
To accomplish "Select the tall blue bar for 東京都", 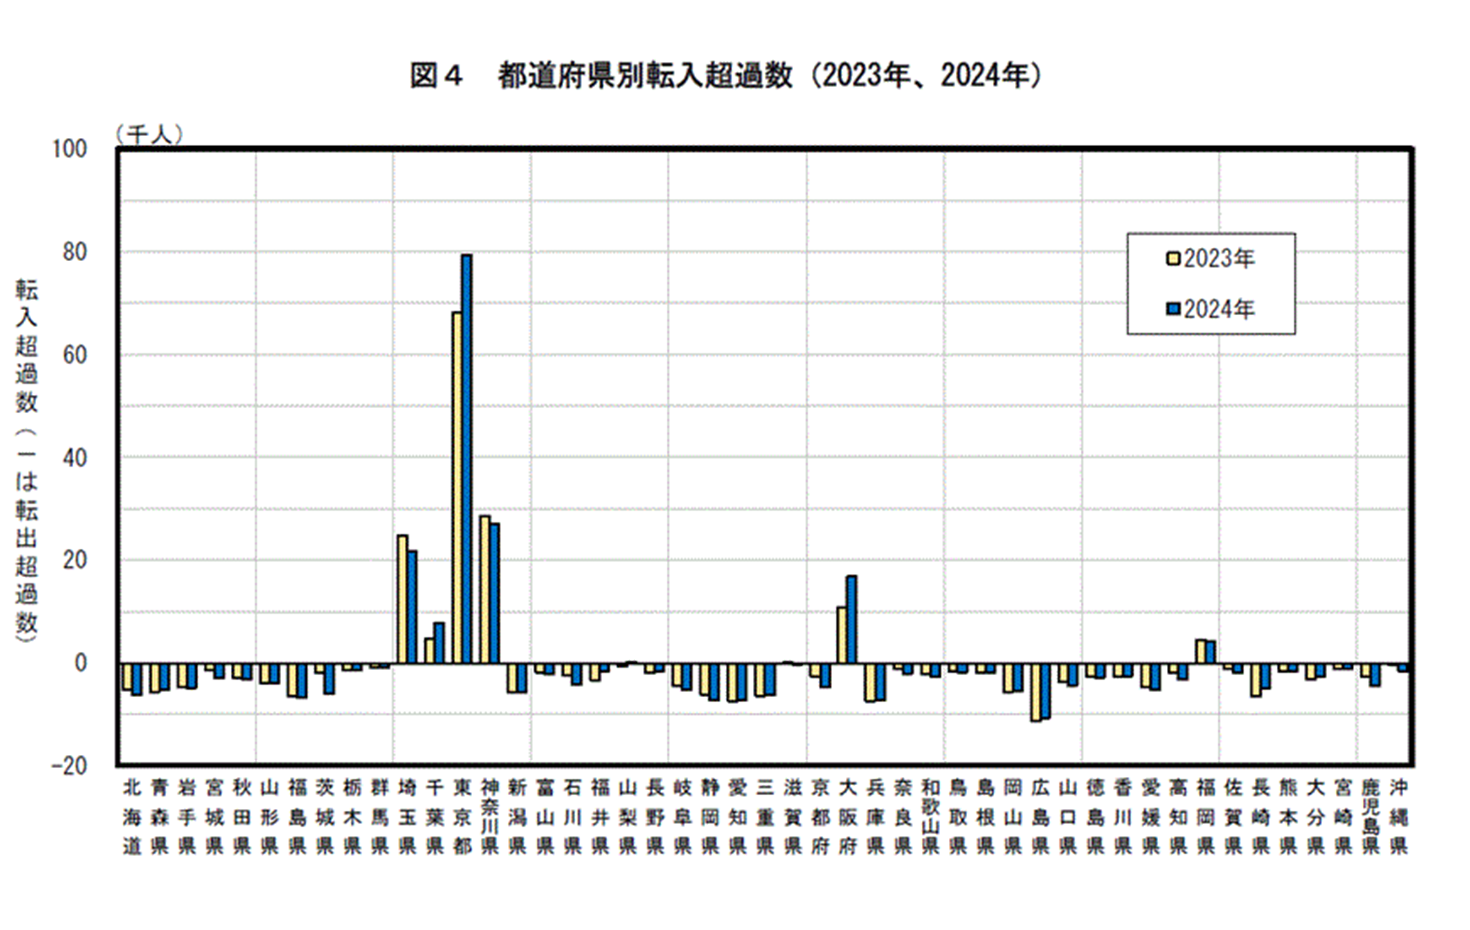I will click(466, 460).
